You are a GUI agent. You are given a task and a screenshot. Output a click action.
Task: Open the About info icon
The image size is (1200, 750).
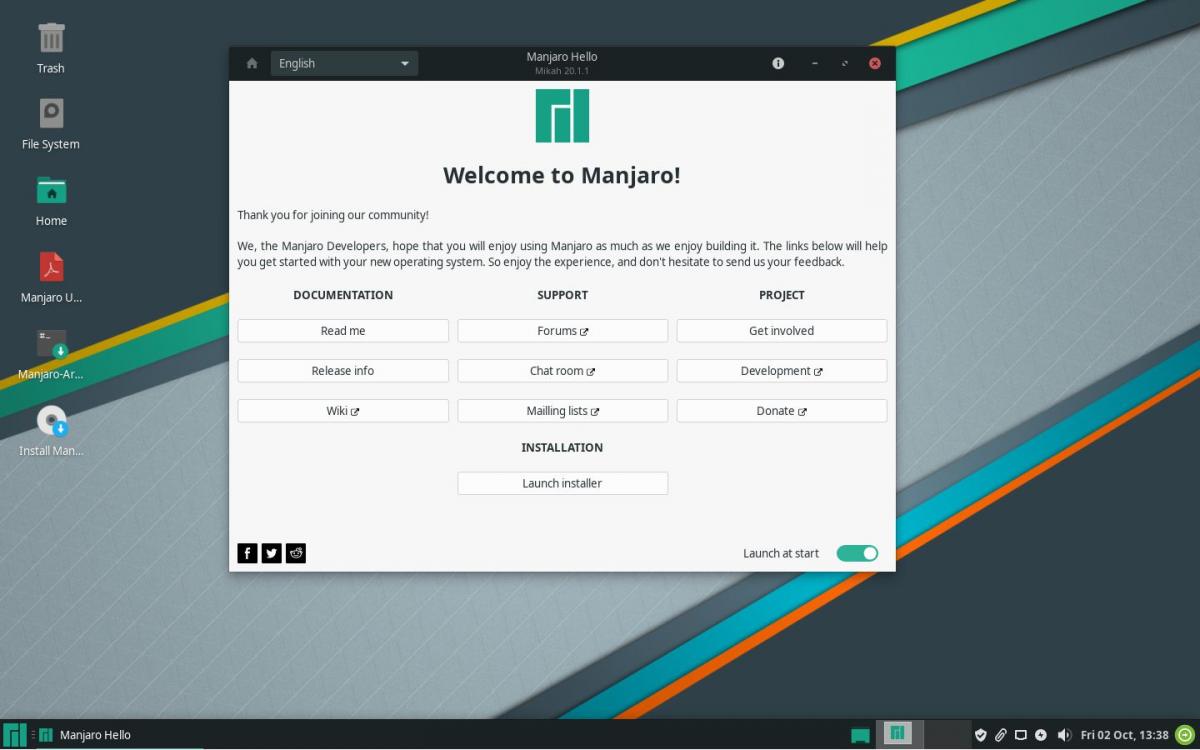click(778, 64)
